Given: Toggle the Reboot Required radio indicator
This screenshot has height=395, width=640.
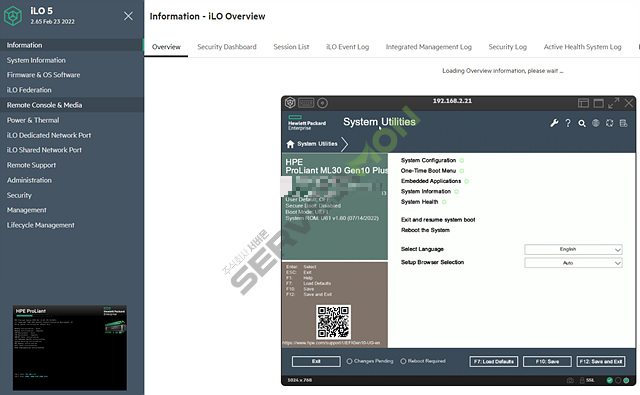Looking at the screenshot, I should tap(403, 361).
